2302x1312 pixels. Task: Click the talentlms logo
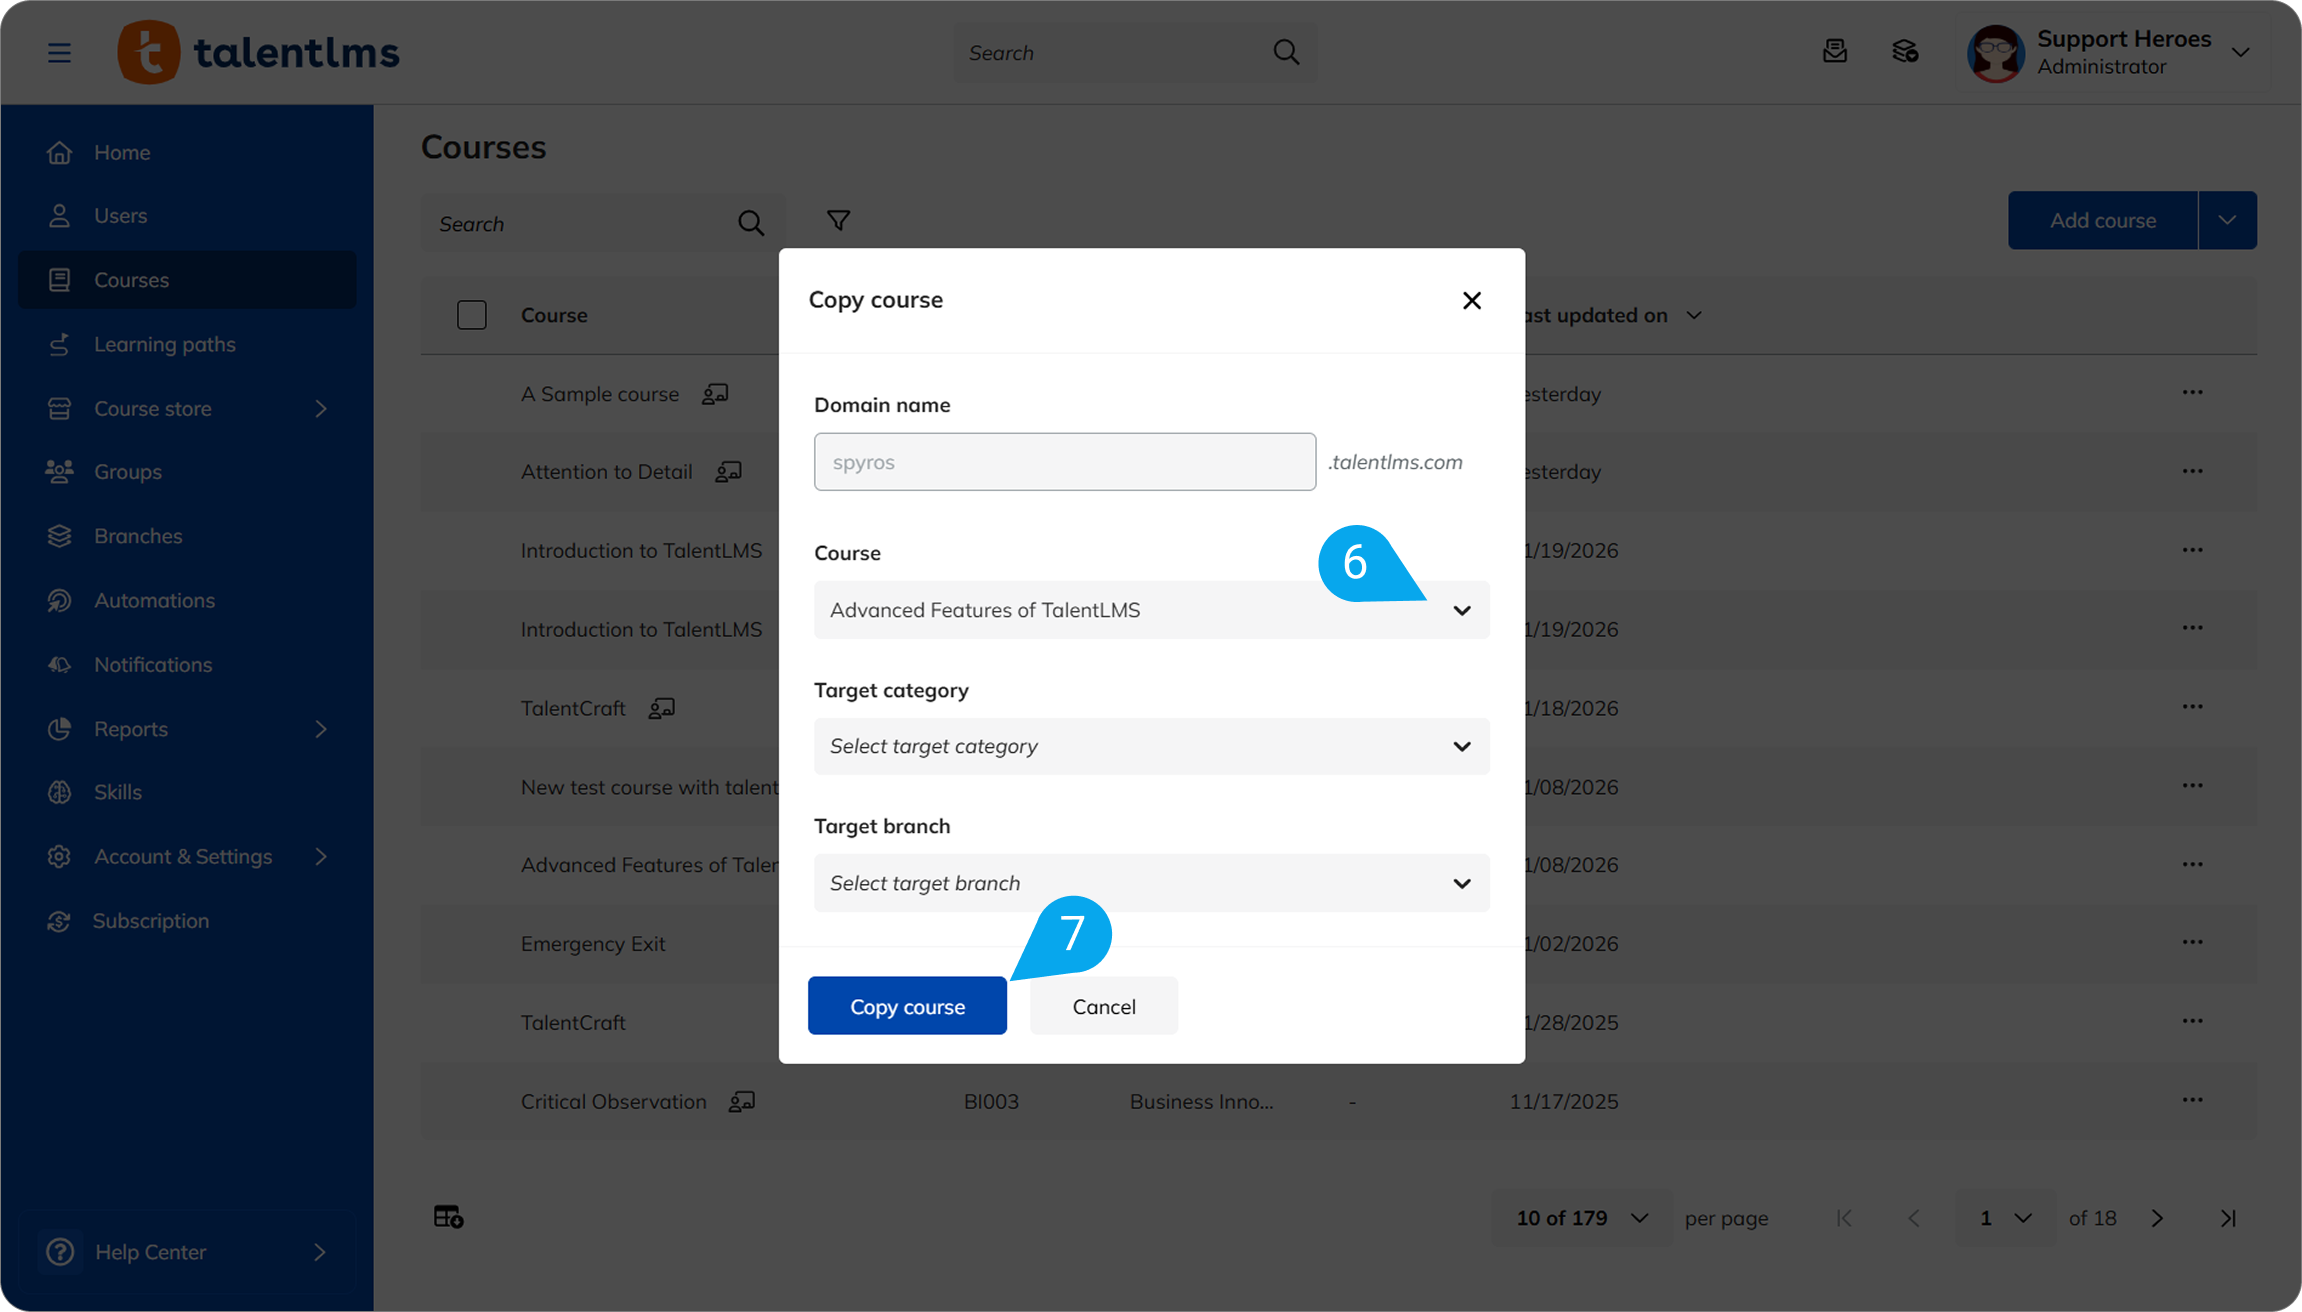click(x=259, y=53)
